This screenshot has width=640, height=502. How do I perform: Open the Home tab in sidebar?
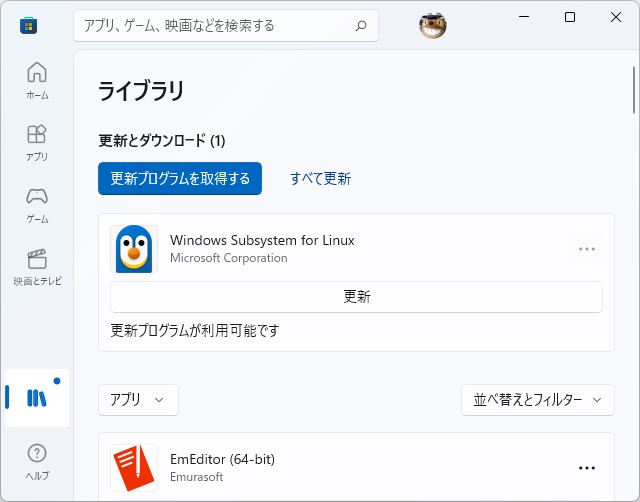(x=37, y=80)
